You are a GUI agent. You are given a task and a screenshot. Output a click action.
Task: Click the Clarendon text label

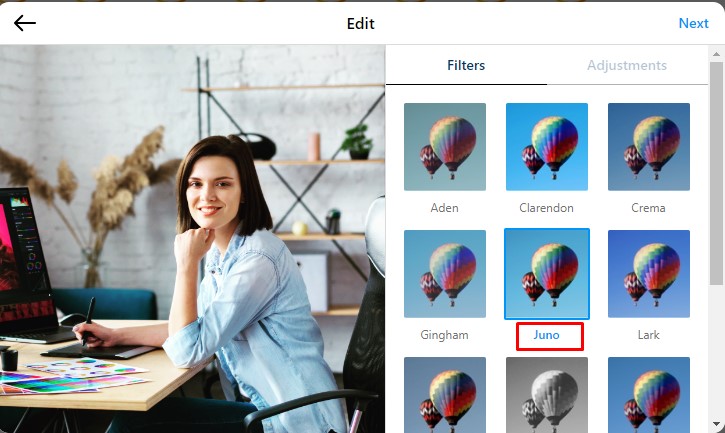click(x=547, y=208)
